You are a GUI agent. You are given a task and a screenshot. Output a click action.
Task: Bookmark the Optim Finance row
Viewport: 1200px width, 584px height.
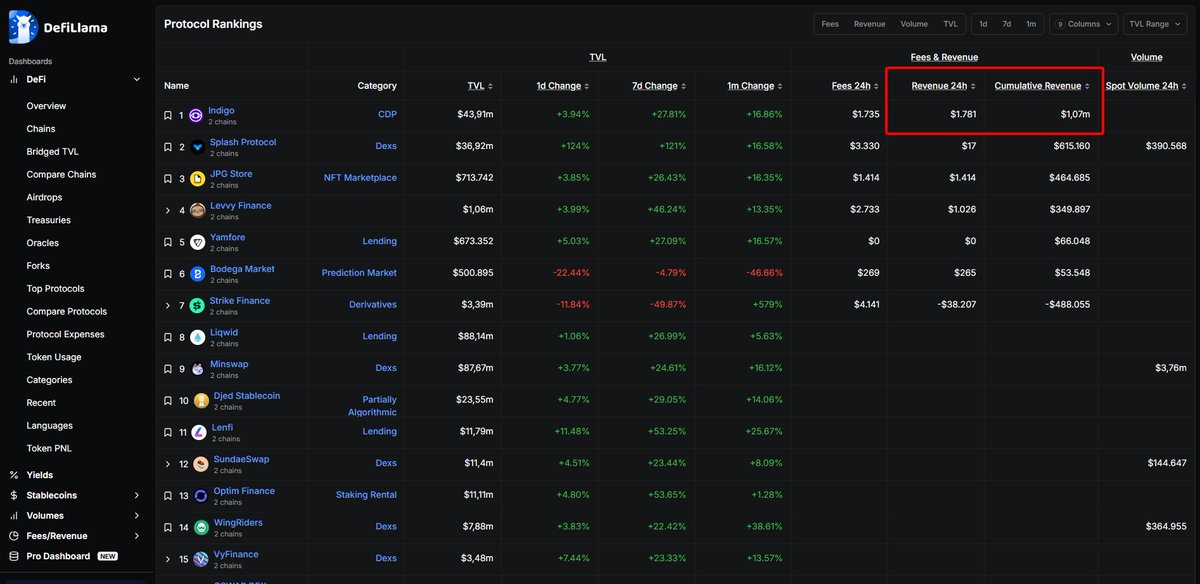point(168,496)
